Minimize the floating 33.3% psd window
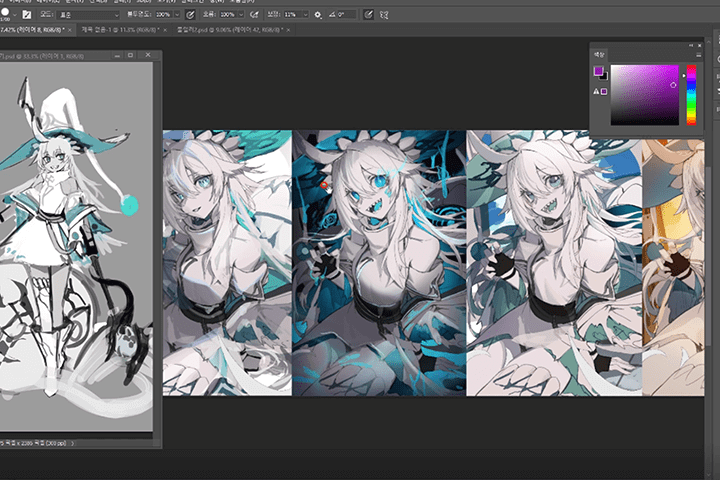 [x=118, y=55]
